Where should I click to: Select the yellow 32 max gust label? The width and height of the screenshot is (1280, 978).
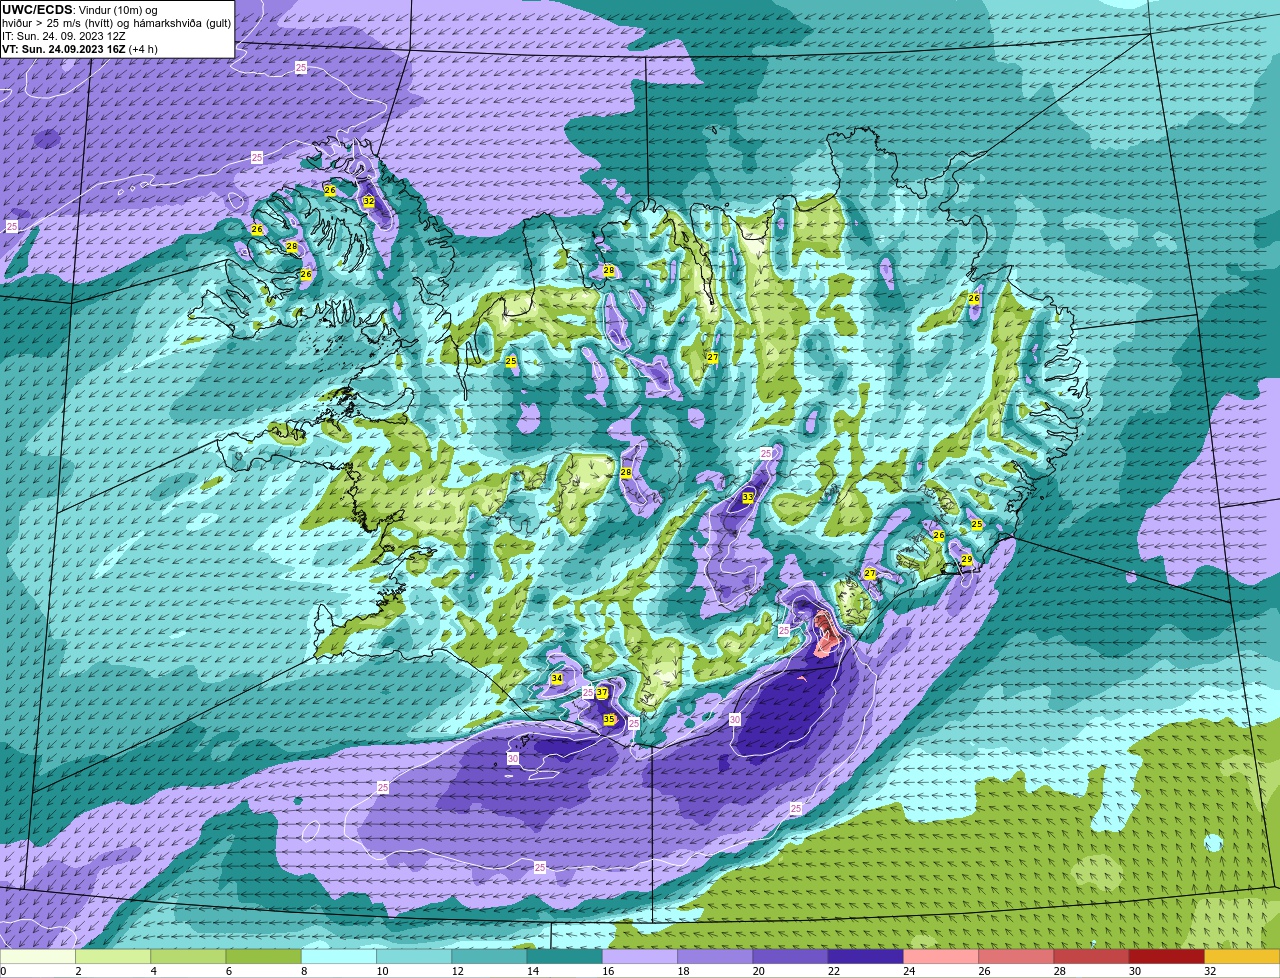tap(369, 201)
